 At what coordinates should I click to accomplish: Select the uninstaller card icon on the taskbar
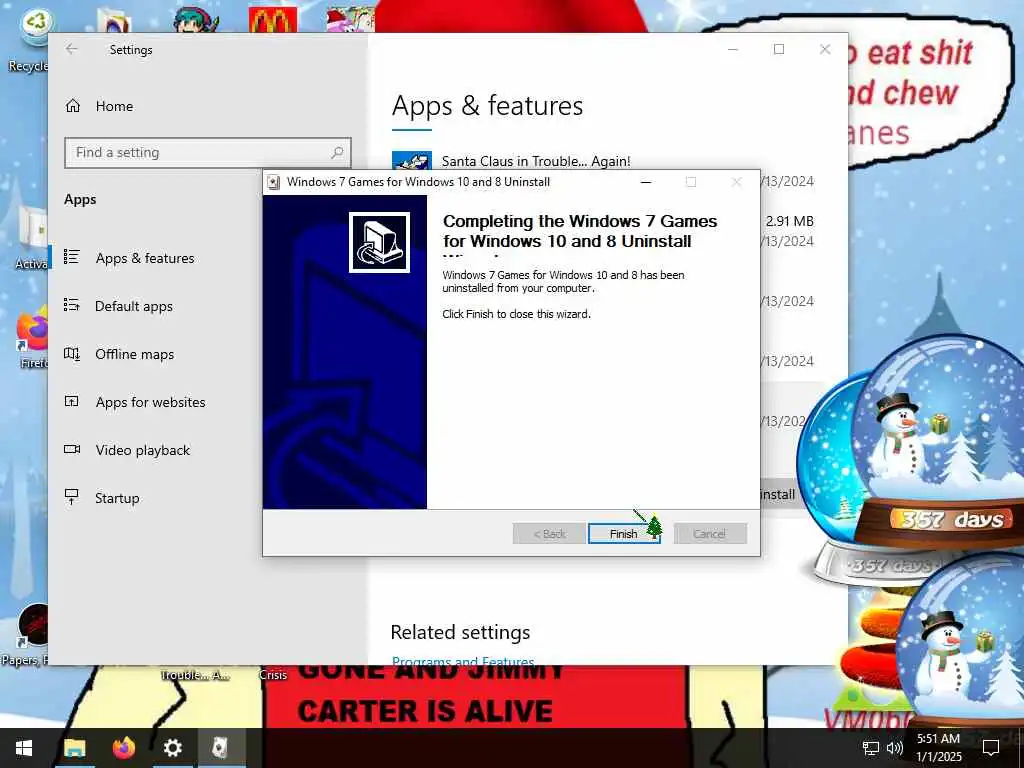tap(221, 748)
